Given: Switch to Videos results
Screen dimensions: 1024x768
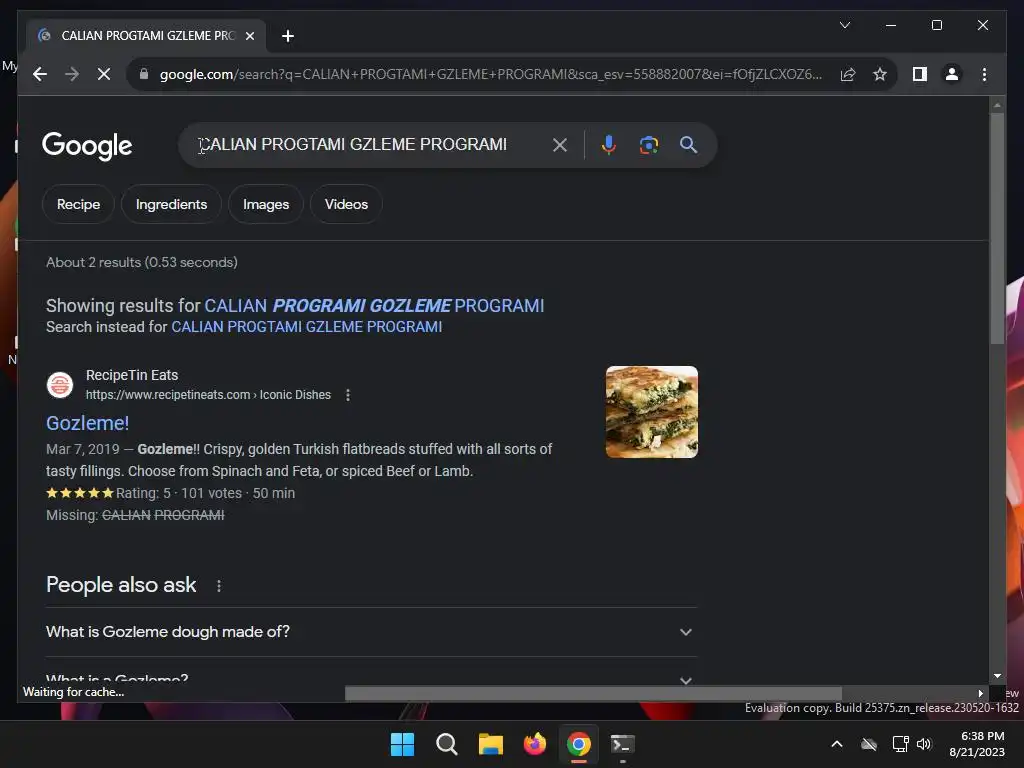Looking at the screenshot, I should tap(346, 204).
